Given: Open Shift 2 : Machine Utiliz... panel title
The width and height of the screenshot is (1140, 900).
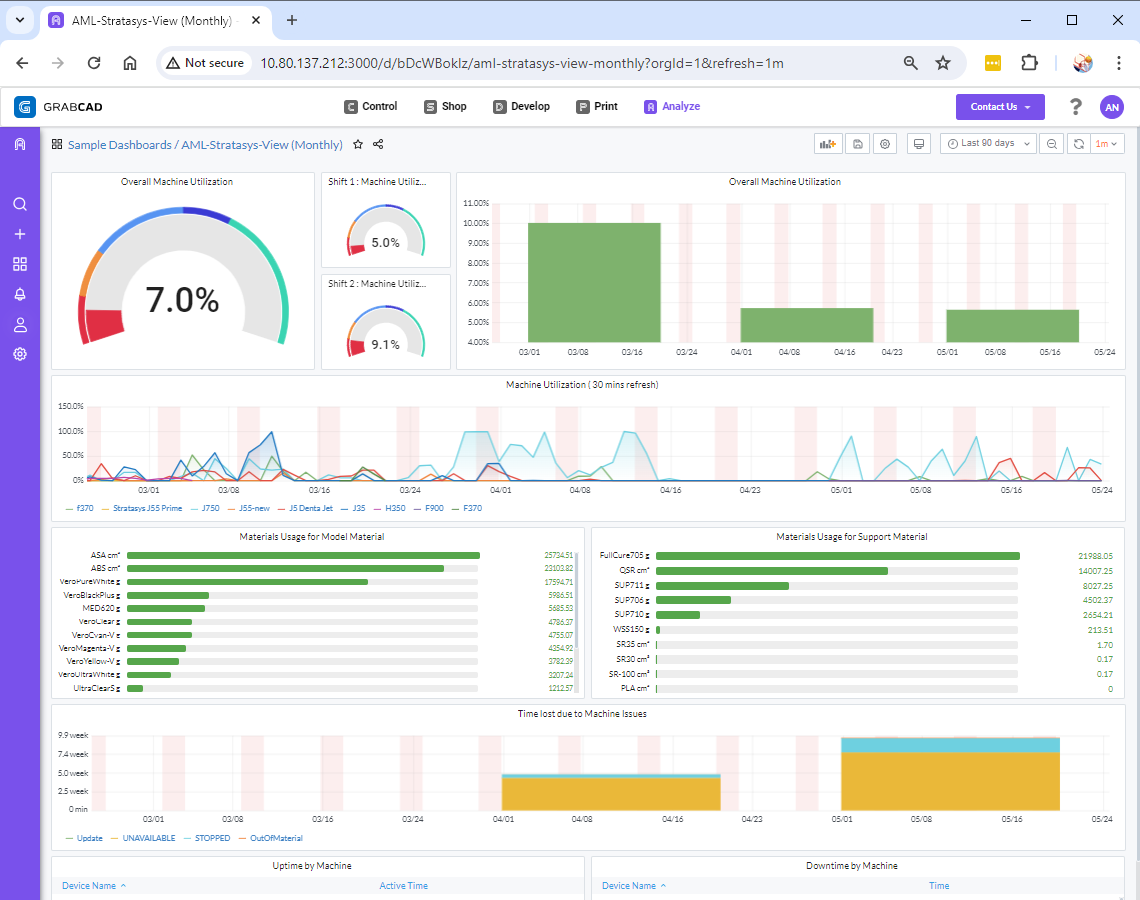Looking at the screenshot, I should pyautogui.click(x=377, y=284).
